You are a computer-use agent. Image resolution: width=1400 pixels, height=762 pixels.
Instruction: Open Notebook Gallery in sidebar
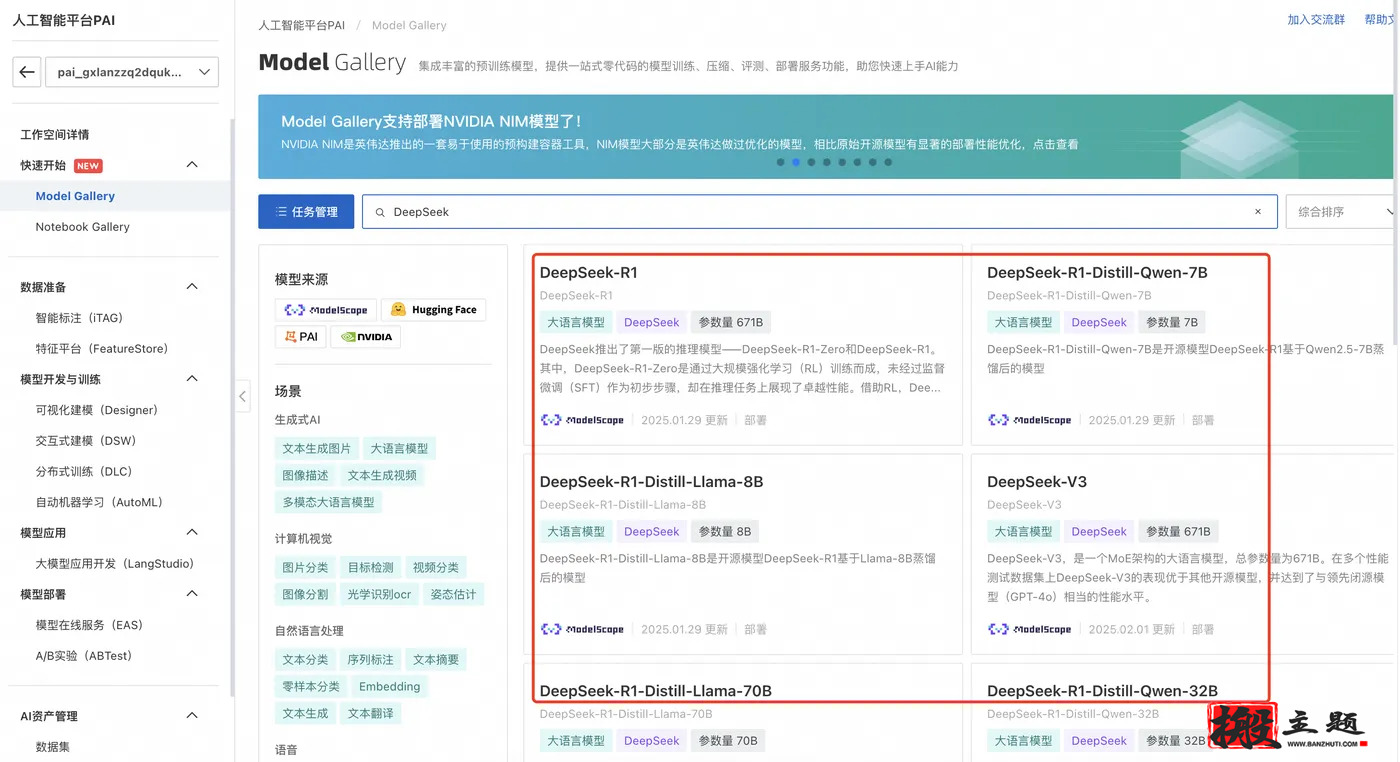(82, 227)
